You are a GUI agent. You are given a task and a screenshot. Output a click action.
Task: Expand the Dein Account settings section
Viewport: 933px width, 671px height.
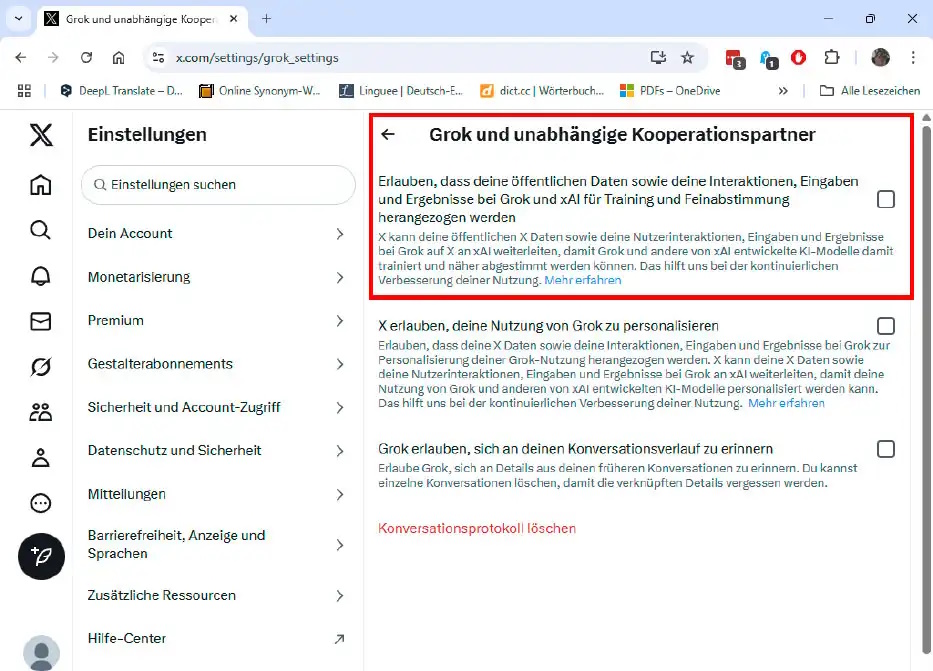point(215,234)
